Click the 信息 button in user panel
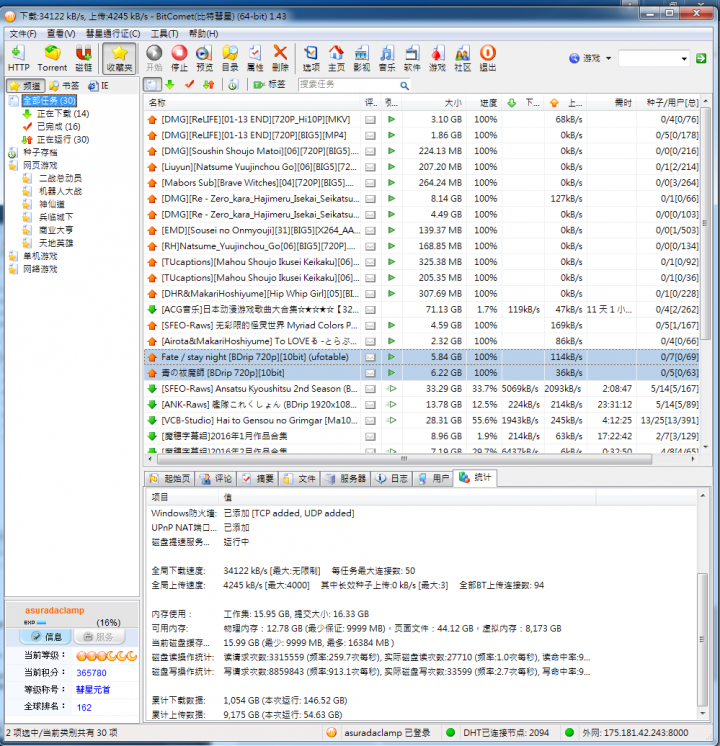 [x=46, y=637]
